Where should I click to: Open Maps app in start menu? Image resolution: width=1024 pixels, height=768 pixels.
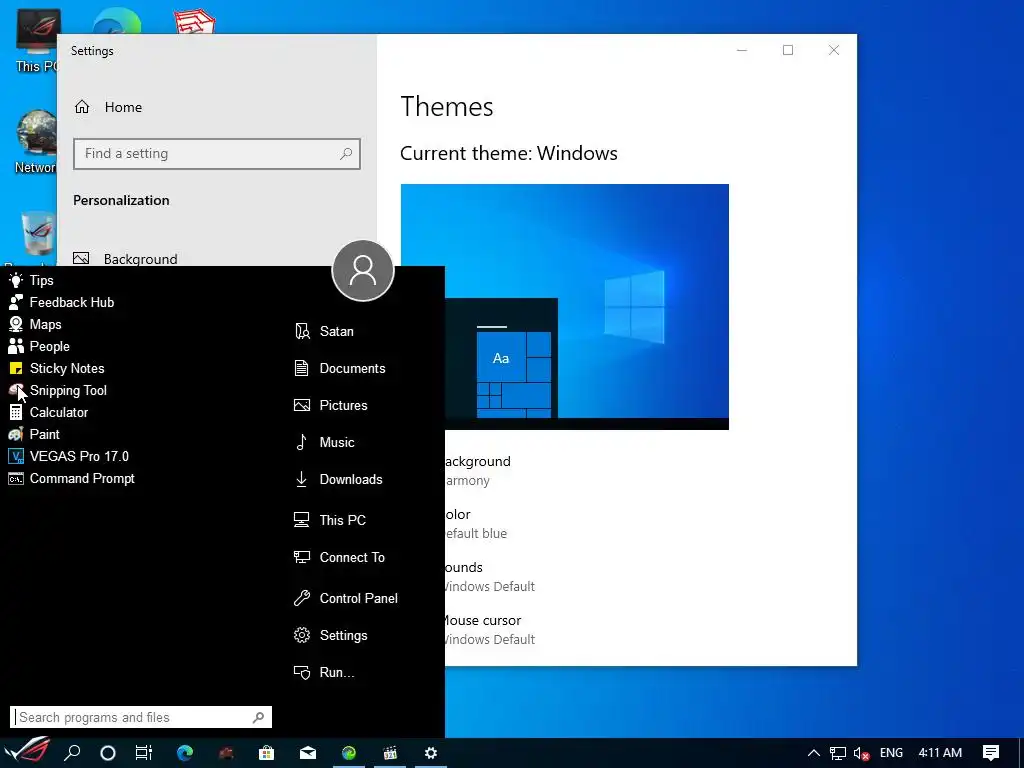[x=35, y=325]
